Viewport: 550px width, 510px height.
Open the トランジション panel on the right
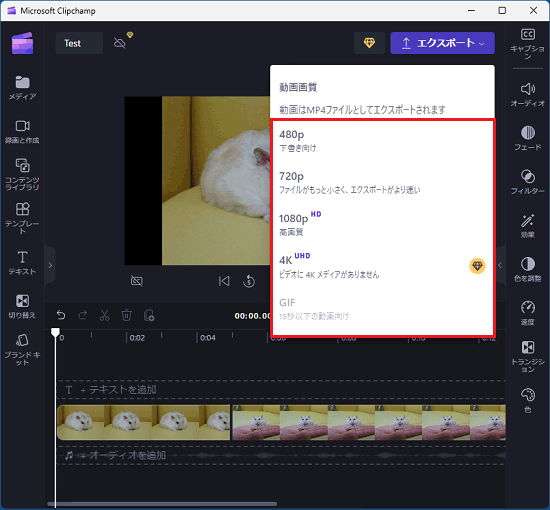528,356
